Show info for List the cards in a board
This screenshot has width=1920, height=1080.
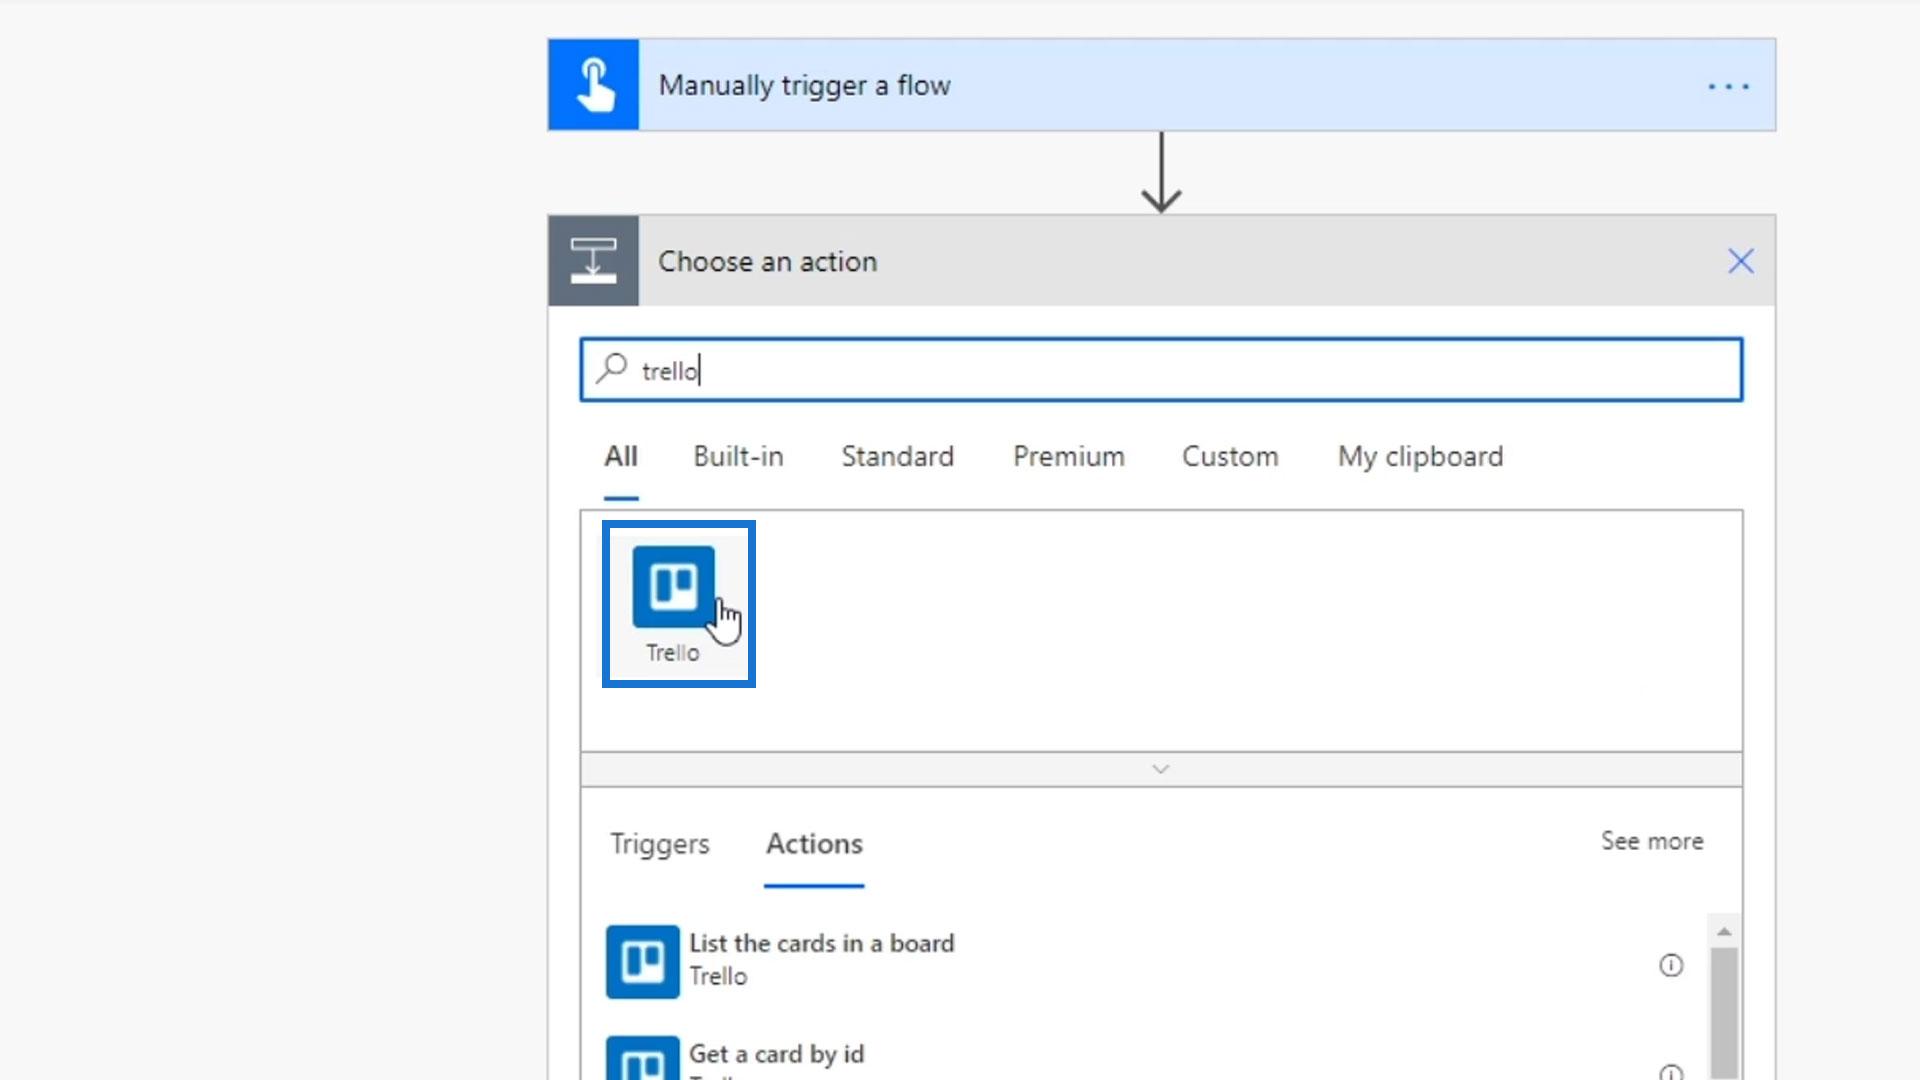pyautogui.click(x=1671, y=965)
